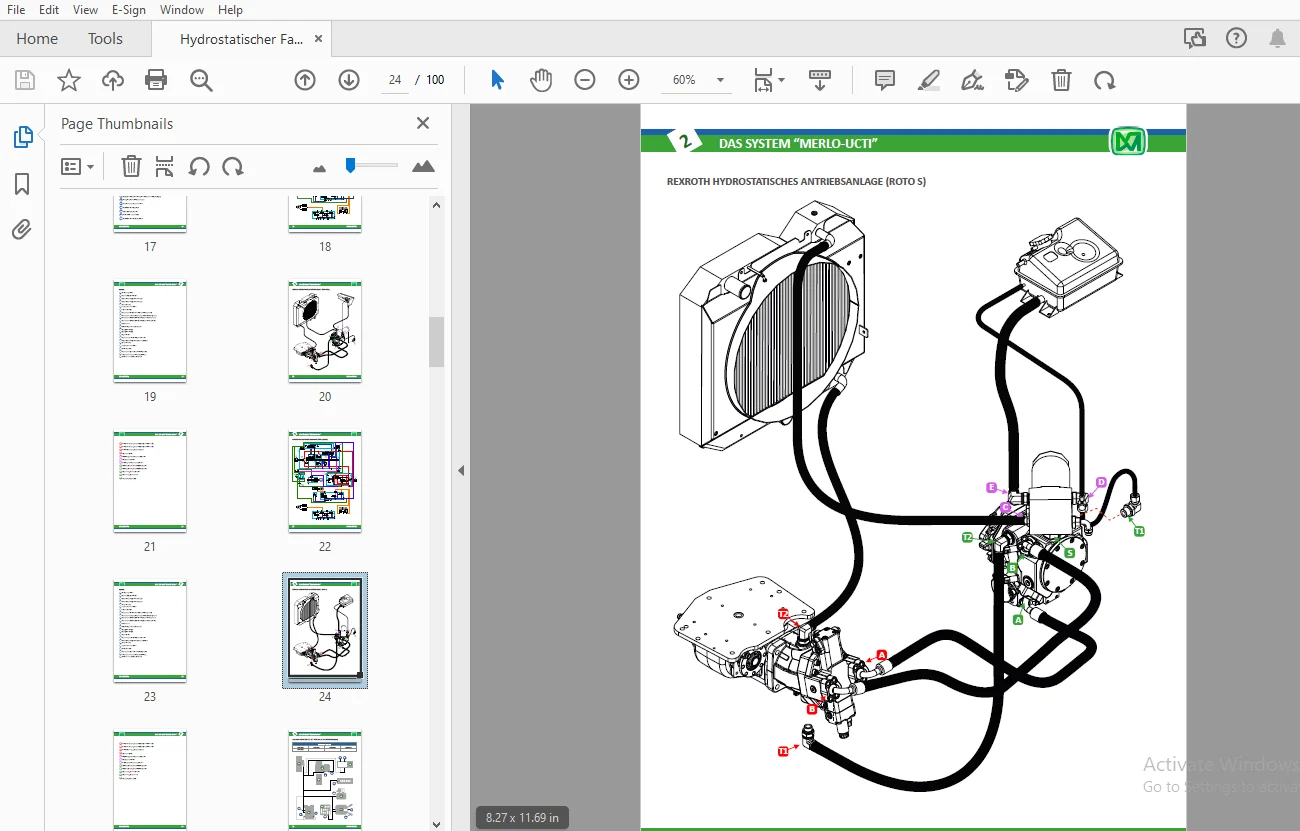Open the Page Thumbnails panel icon

pos(22,137)
